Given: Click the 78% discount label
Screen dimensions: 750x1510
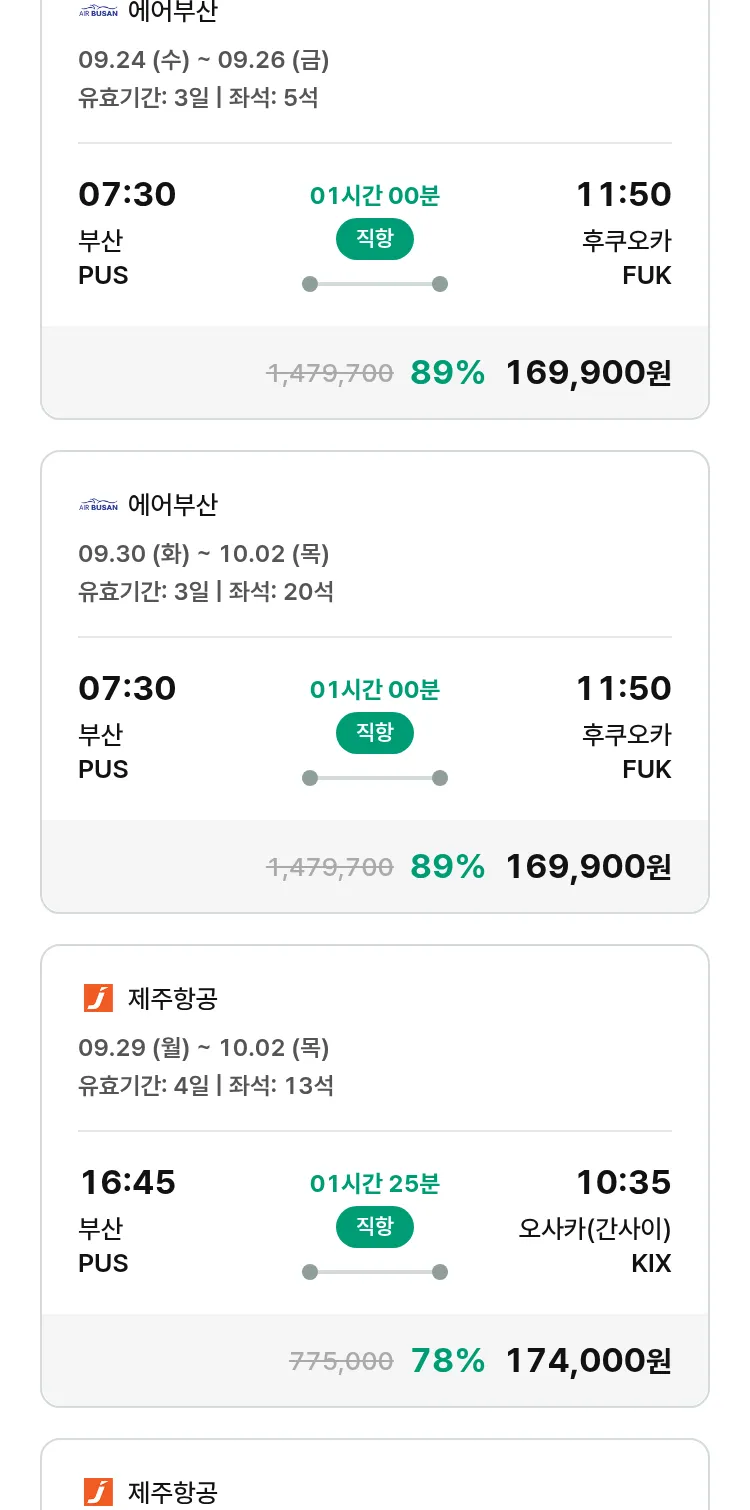Looking at the screenshot, I should 448,1361.
